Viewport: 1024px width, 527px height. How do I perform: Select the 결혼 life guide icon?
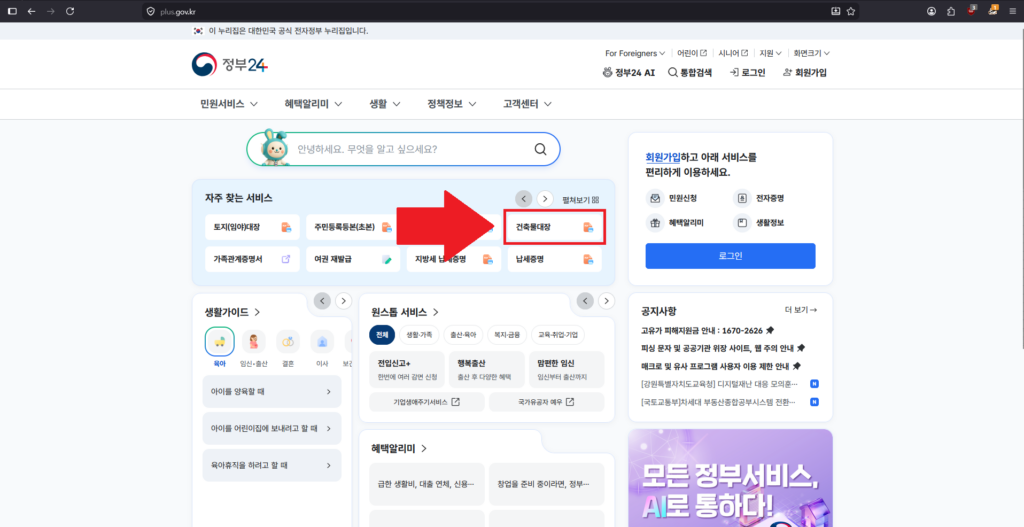point(288,342)
